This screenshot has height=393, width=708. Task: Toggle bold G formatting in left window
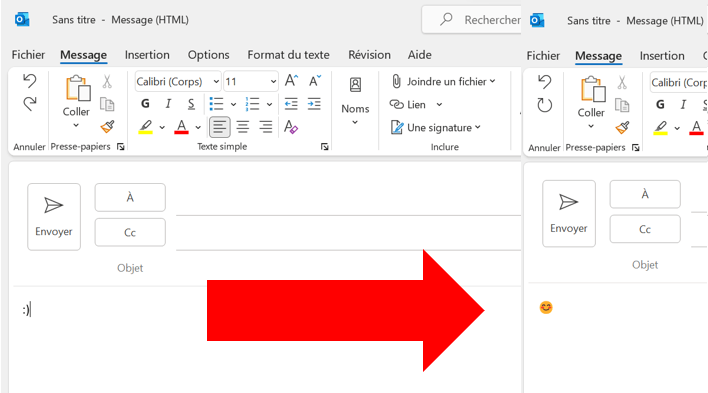point(145,104)
